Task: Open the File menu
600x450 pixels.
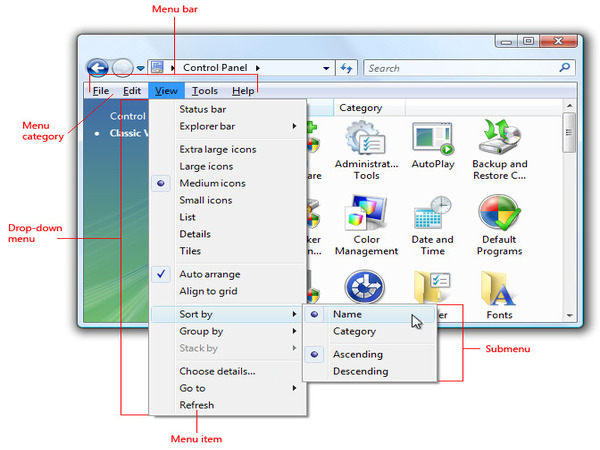Action: 101,91
